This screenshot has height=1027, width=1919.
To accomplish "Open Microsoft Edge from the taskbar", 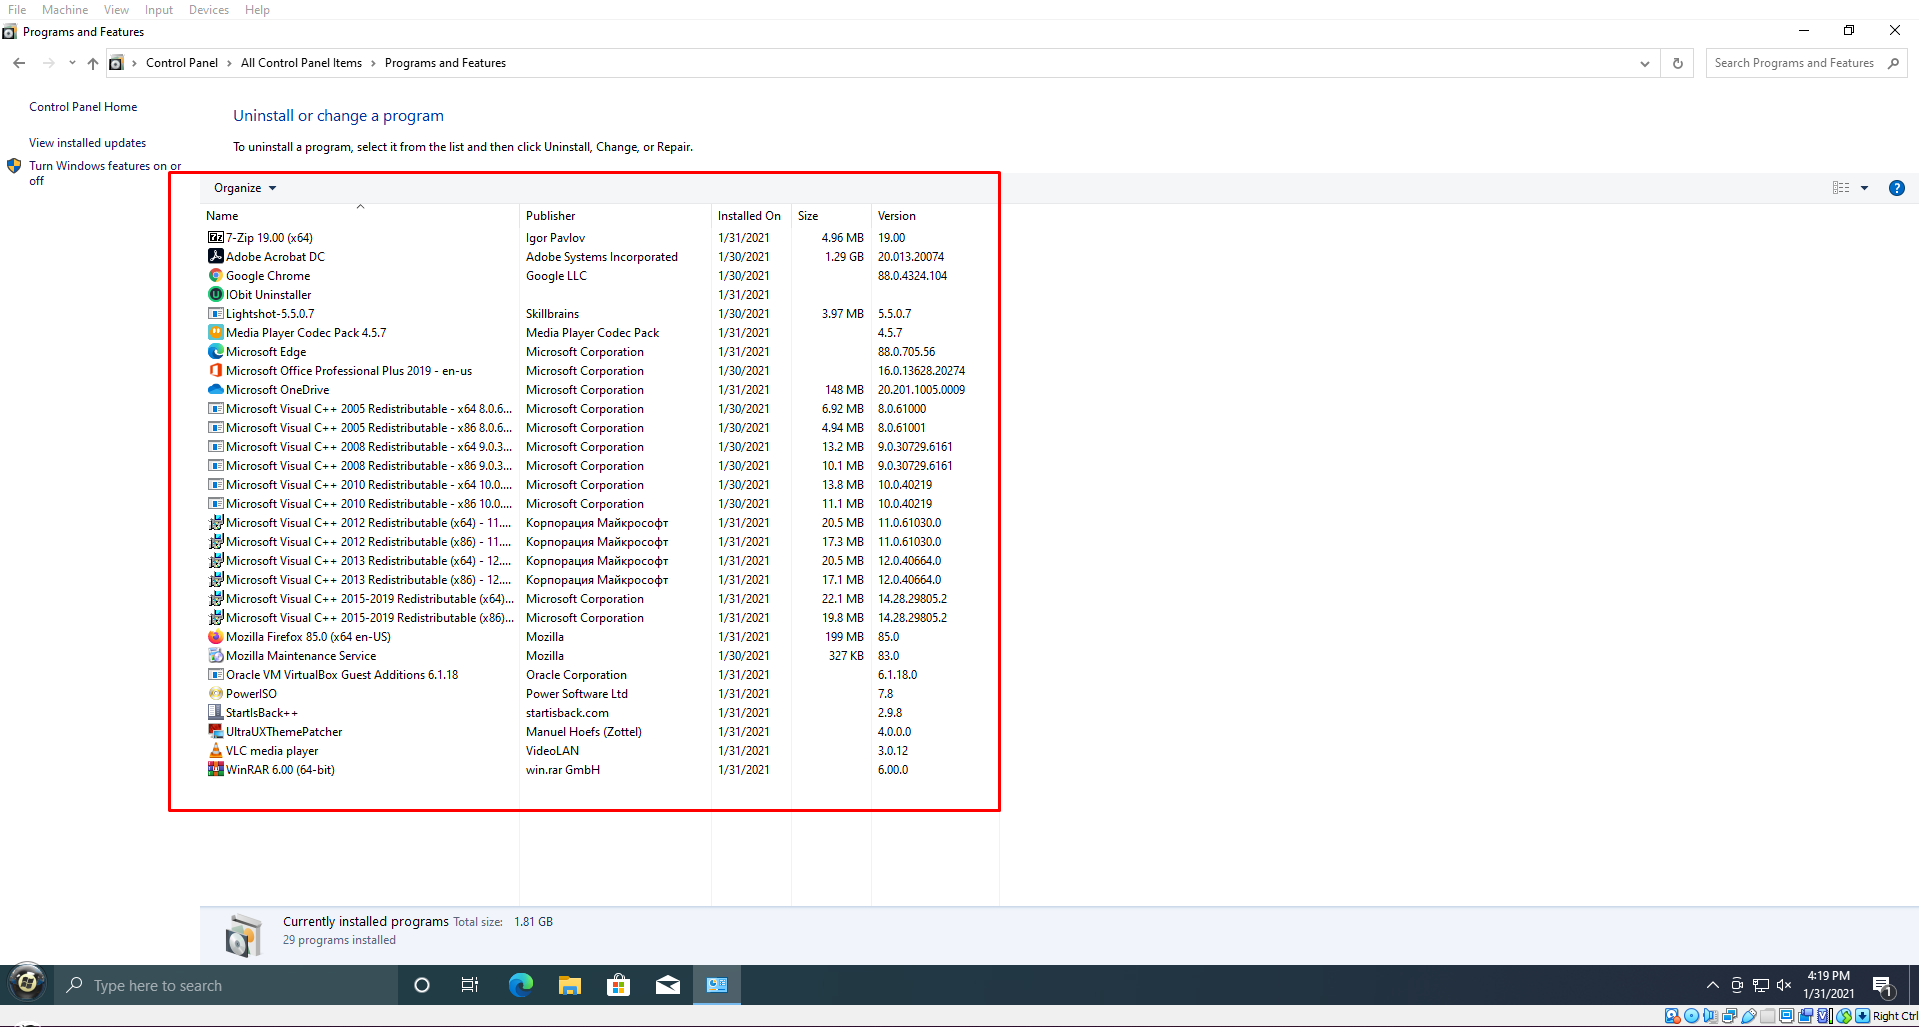I will point(520,985).
